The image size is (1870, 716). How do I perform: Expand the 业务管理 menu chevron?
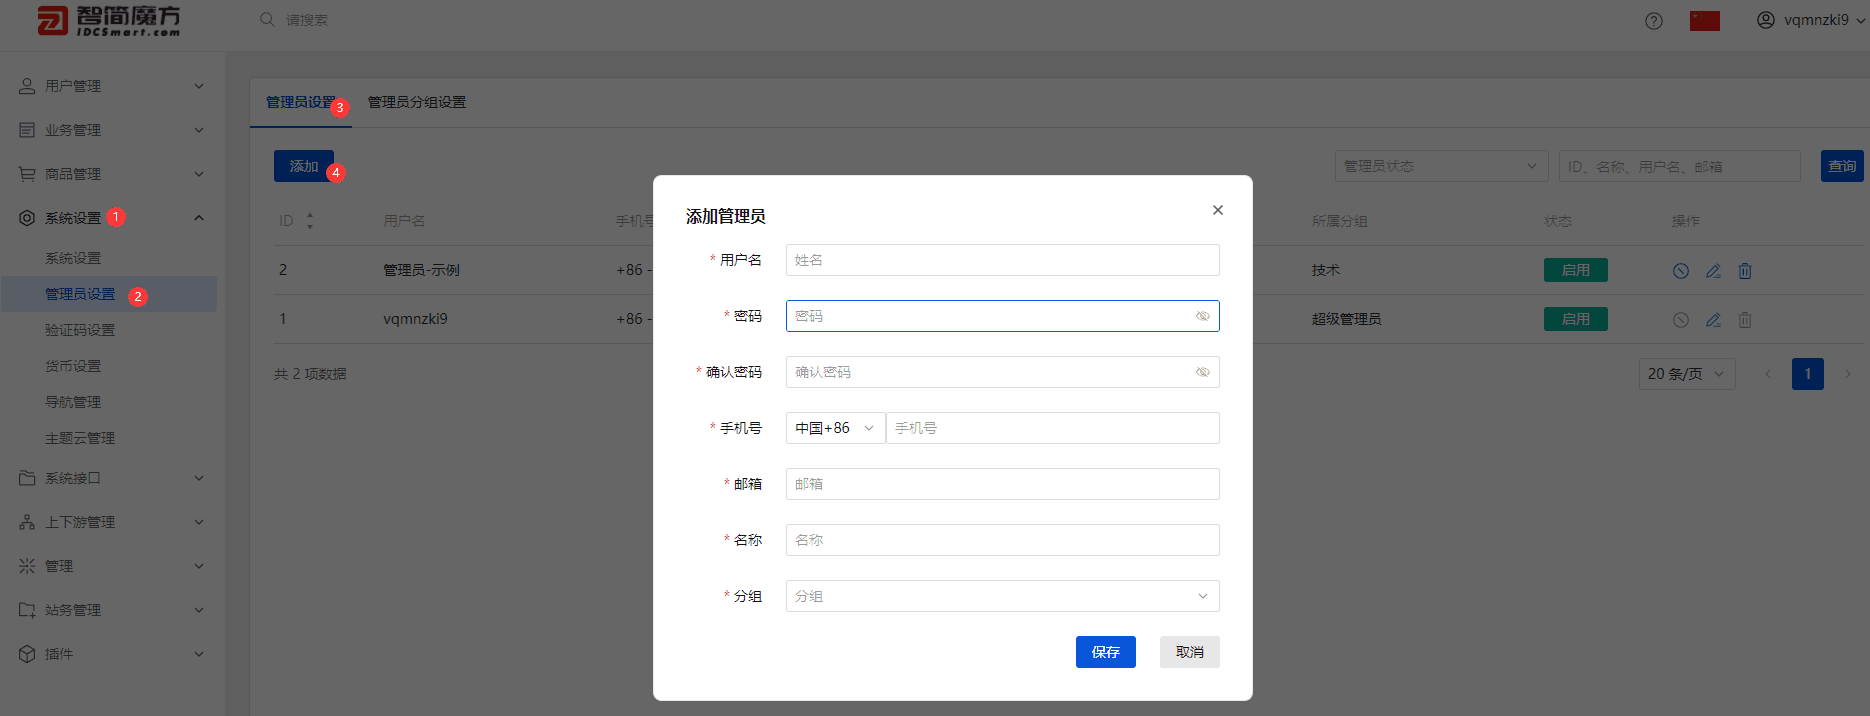(x=199, y=130)
